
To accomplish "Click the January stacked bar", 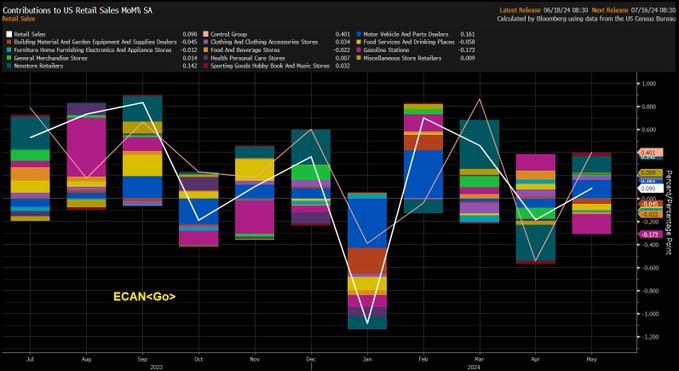I will coord(367,261).
